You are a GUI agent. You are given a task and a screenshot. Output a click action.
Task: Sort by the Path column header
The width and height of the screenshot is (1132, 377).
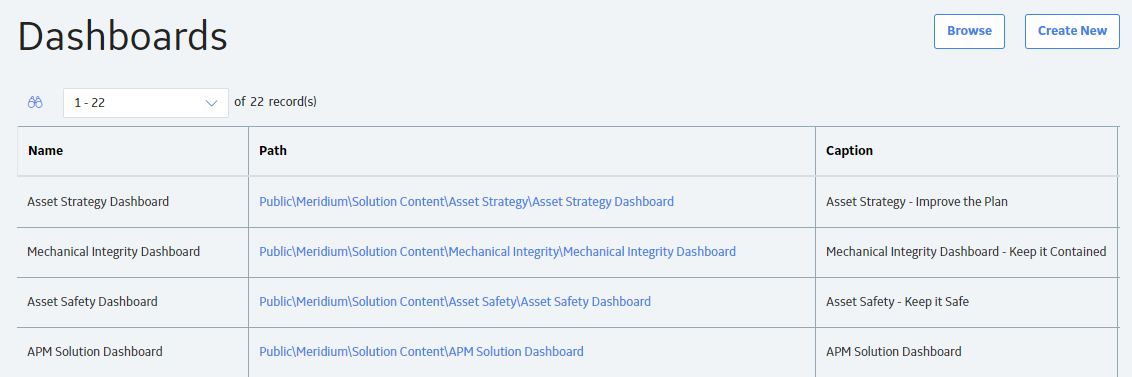(x=273, y=151)
